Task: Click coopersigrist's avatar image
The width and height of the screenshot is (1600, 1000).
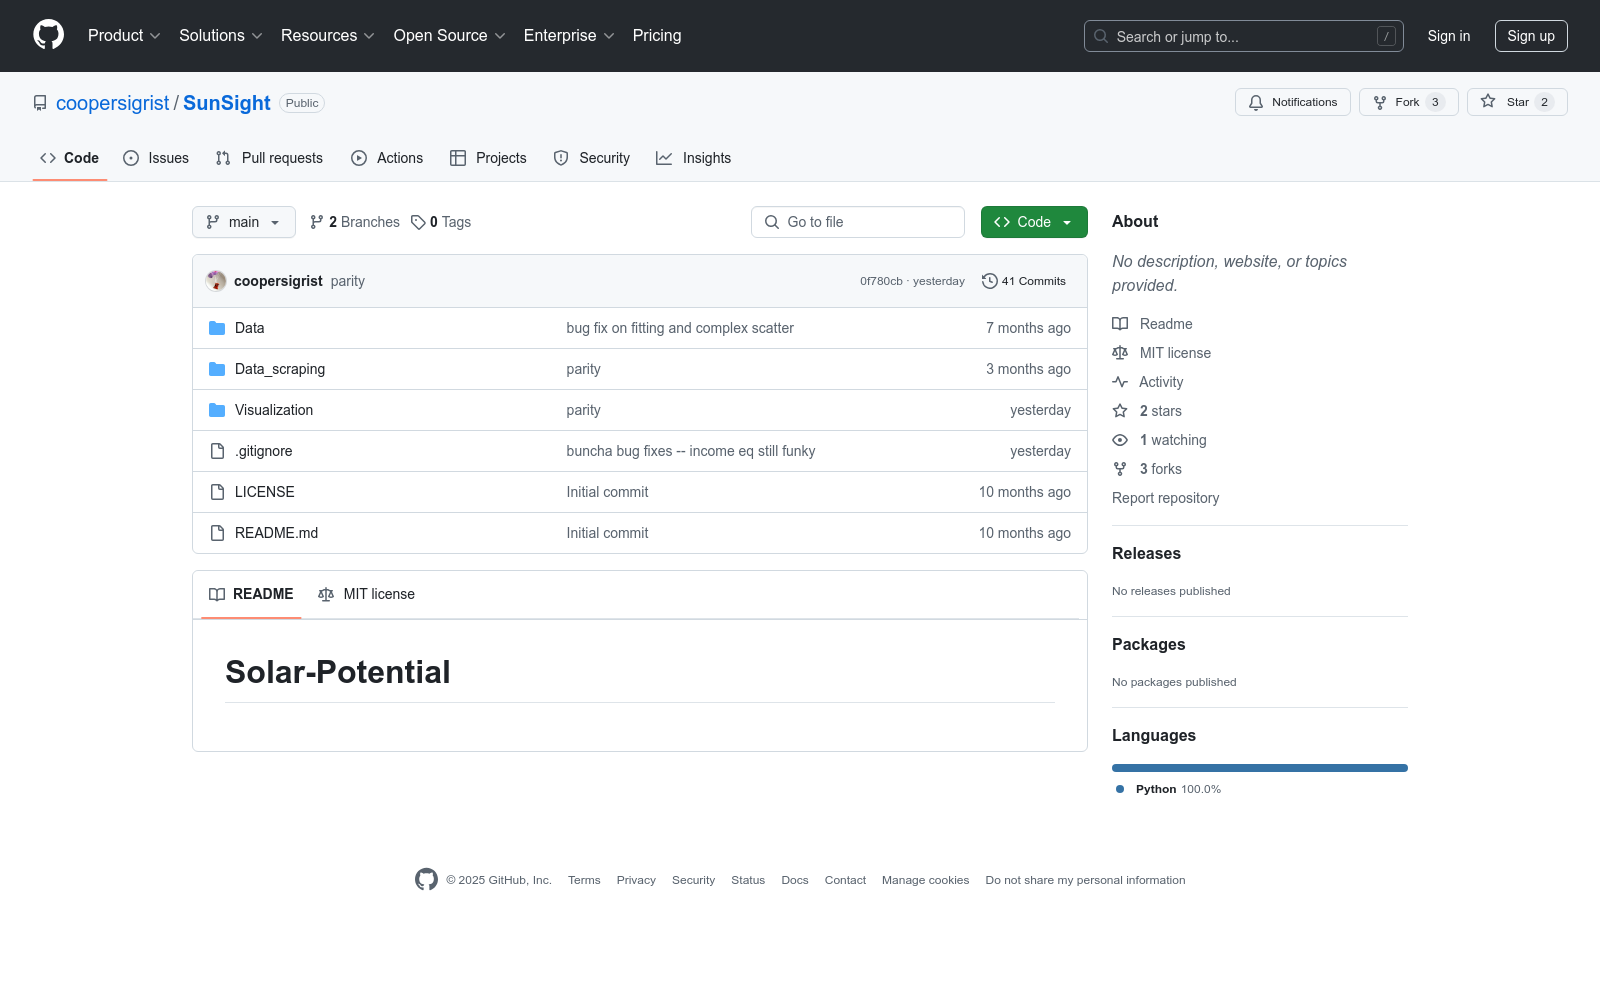Action: 216,281
